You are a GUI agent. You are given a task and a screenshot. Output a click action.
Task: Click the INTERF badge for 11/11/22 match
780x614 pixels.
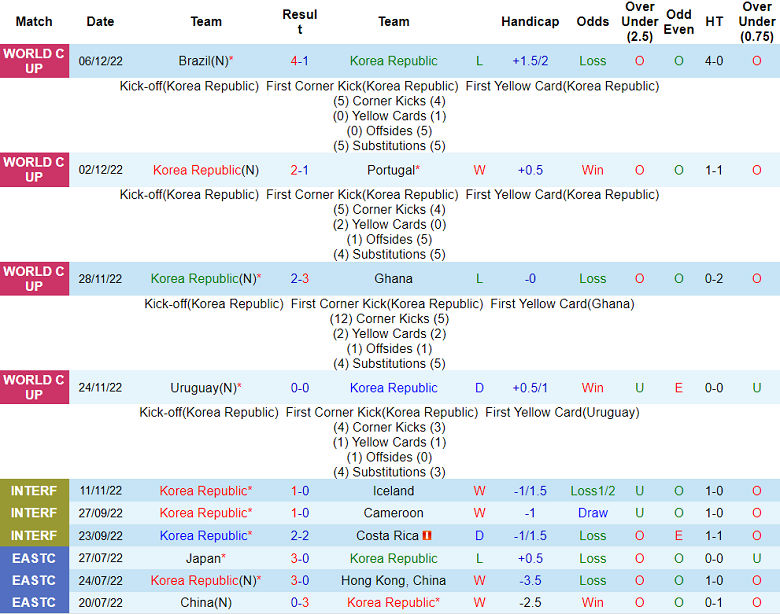(34, 491)
